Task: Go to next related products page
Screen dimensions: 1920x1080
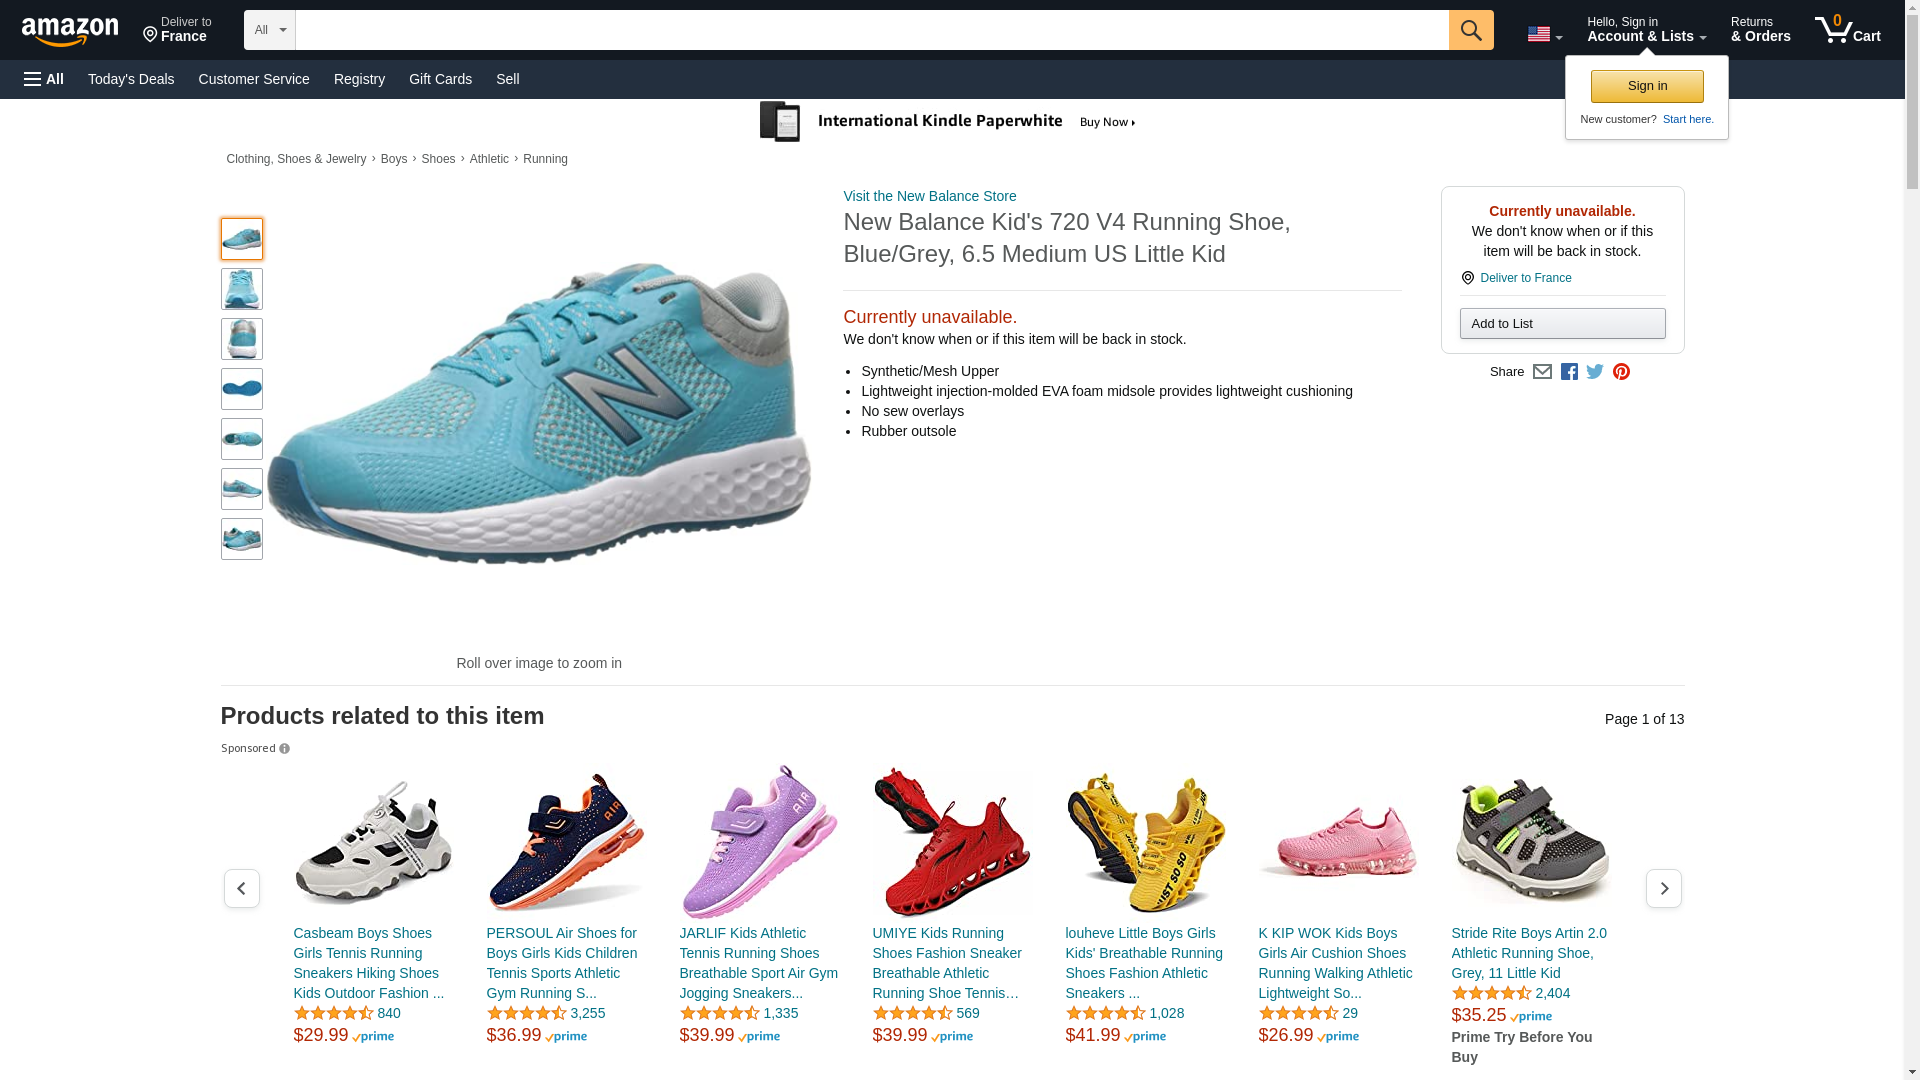Action: point(1663,888)
